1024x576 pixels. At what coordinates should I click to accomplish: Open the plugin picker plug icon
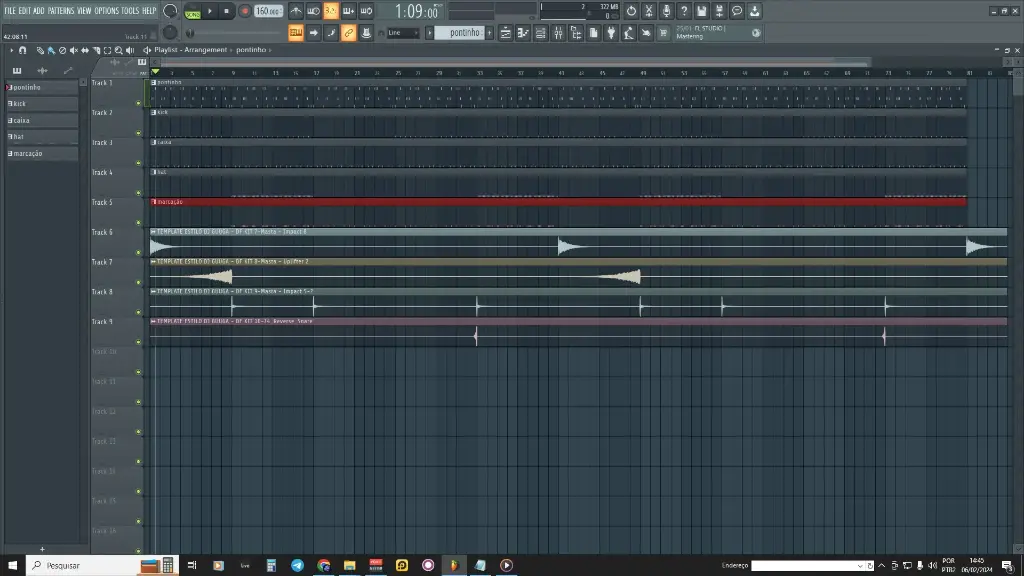click(611, 33)
